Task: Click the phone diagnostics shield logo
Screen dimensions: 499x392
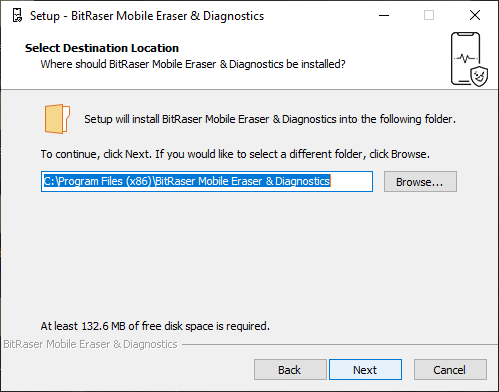Action: (x=469, y=59)
